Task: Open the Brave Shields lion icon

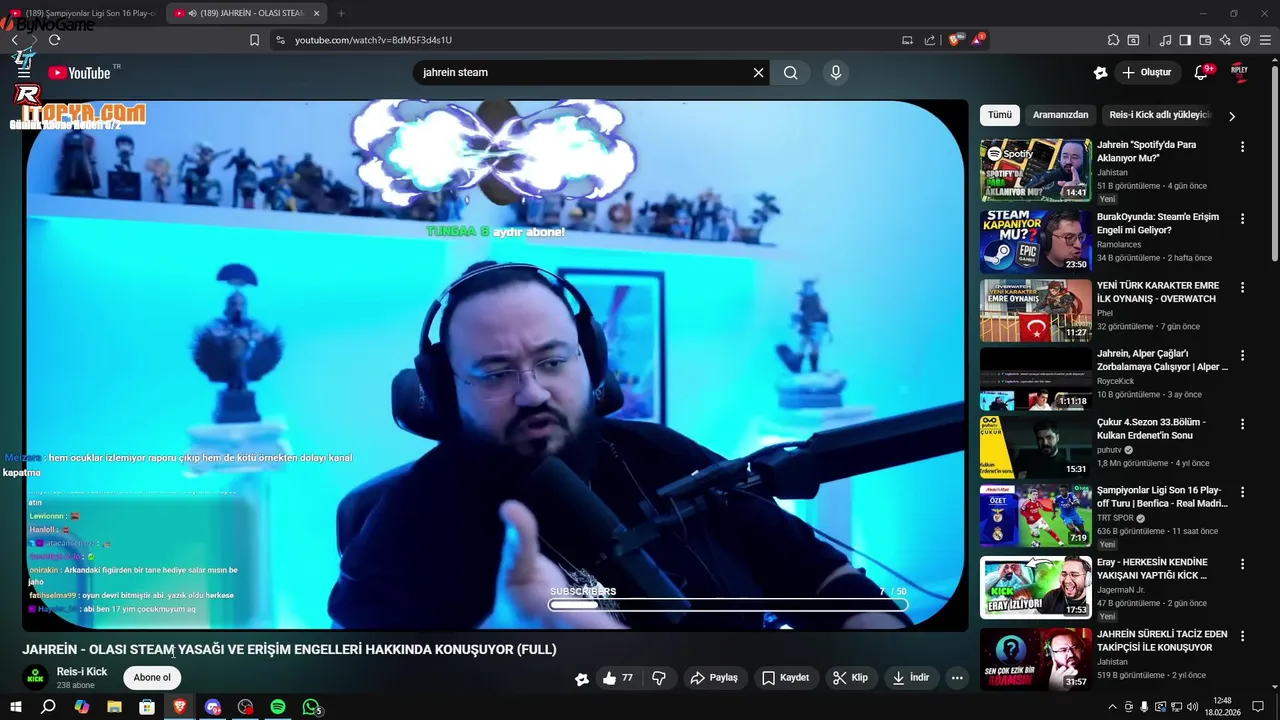Action: pyautogui.click(x=954, y=40)
